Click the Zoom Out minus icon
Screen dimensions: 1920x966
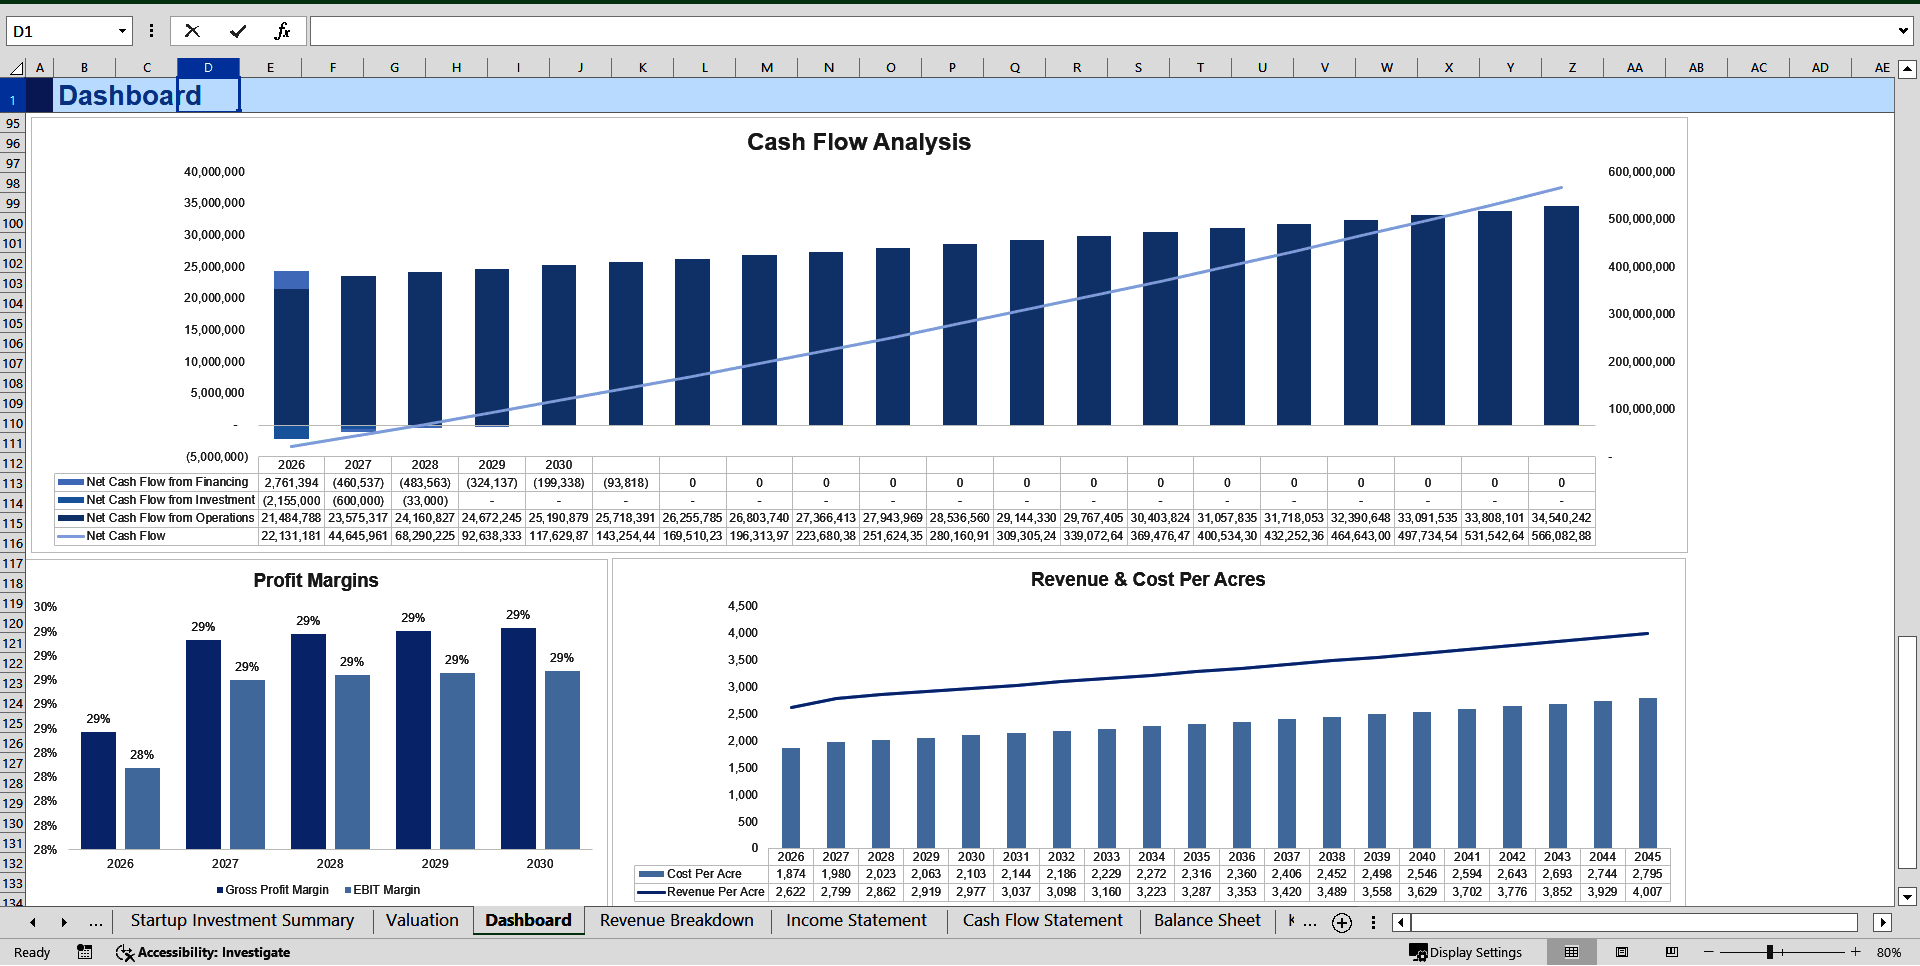pyautogui.click(x=1707, y=952)
